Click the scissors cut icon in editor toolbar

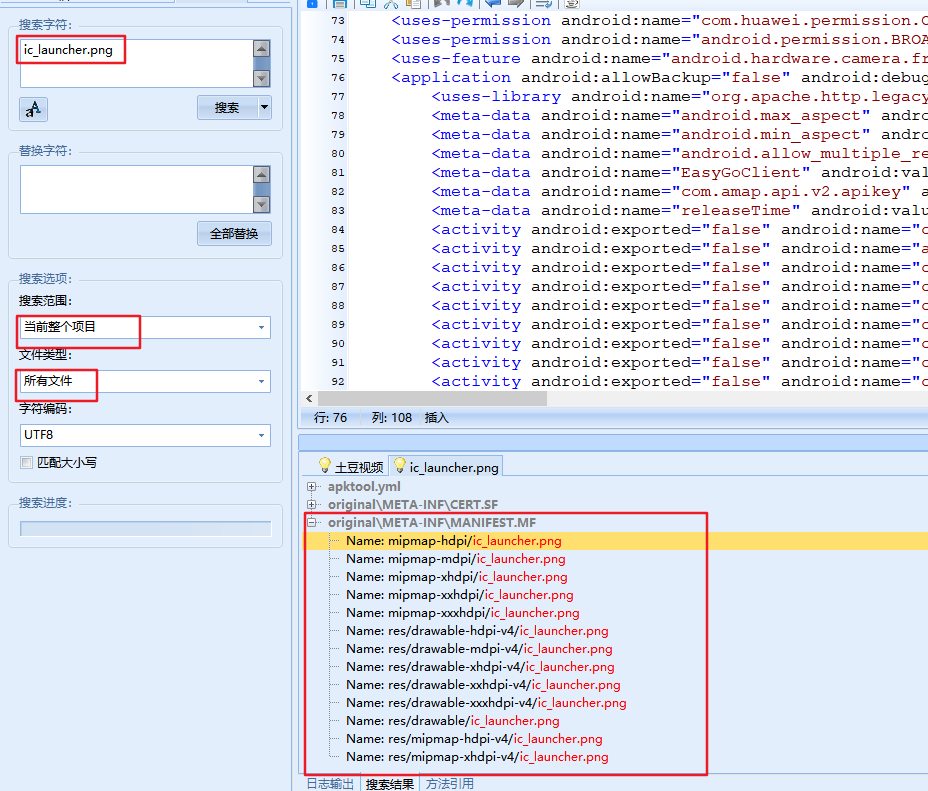391,4
